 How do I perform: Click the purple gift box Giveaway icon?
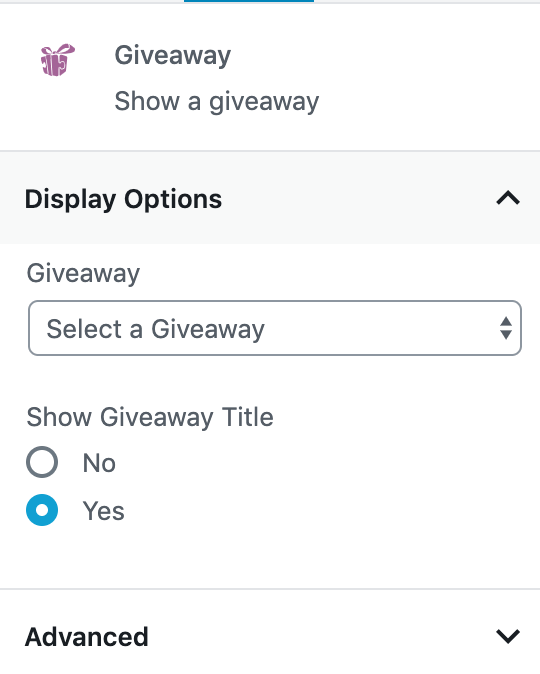pyautogui.click(x=58, y=60)
